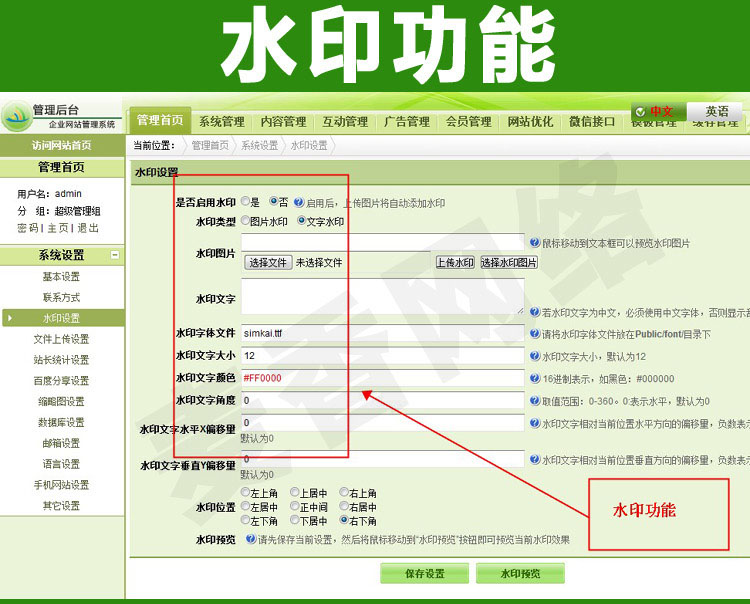Open 数据库设置 in sidebar
This screenshot has height=604, width=750.
click(61, 422)
